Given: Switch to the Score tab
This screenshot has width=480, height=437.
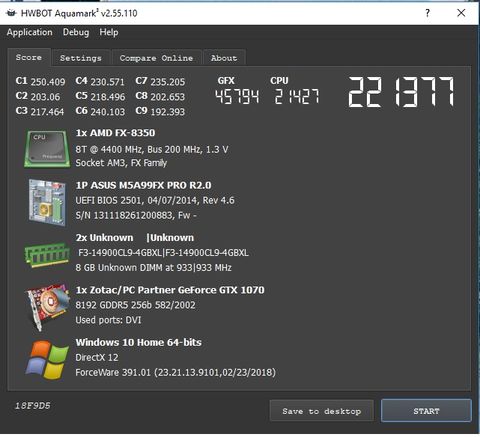Looking at the screenshot, I should (x=29, y=57).
